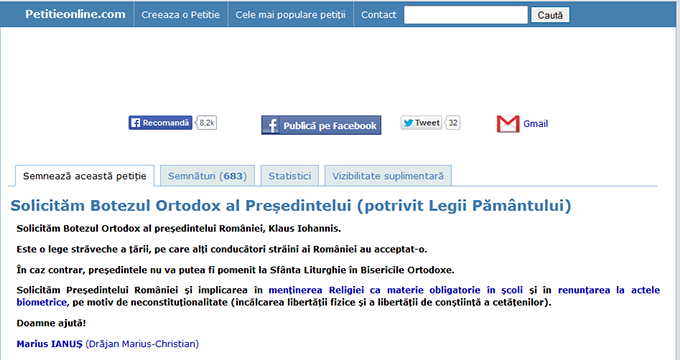Click the Facebook f logo icon

271,126
